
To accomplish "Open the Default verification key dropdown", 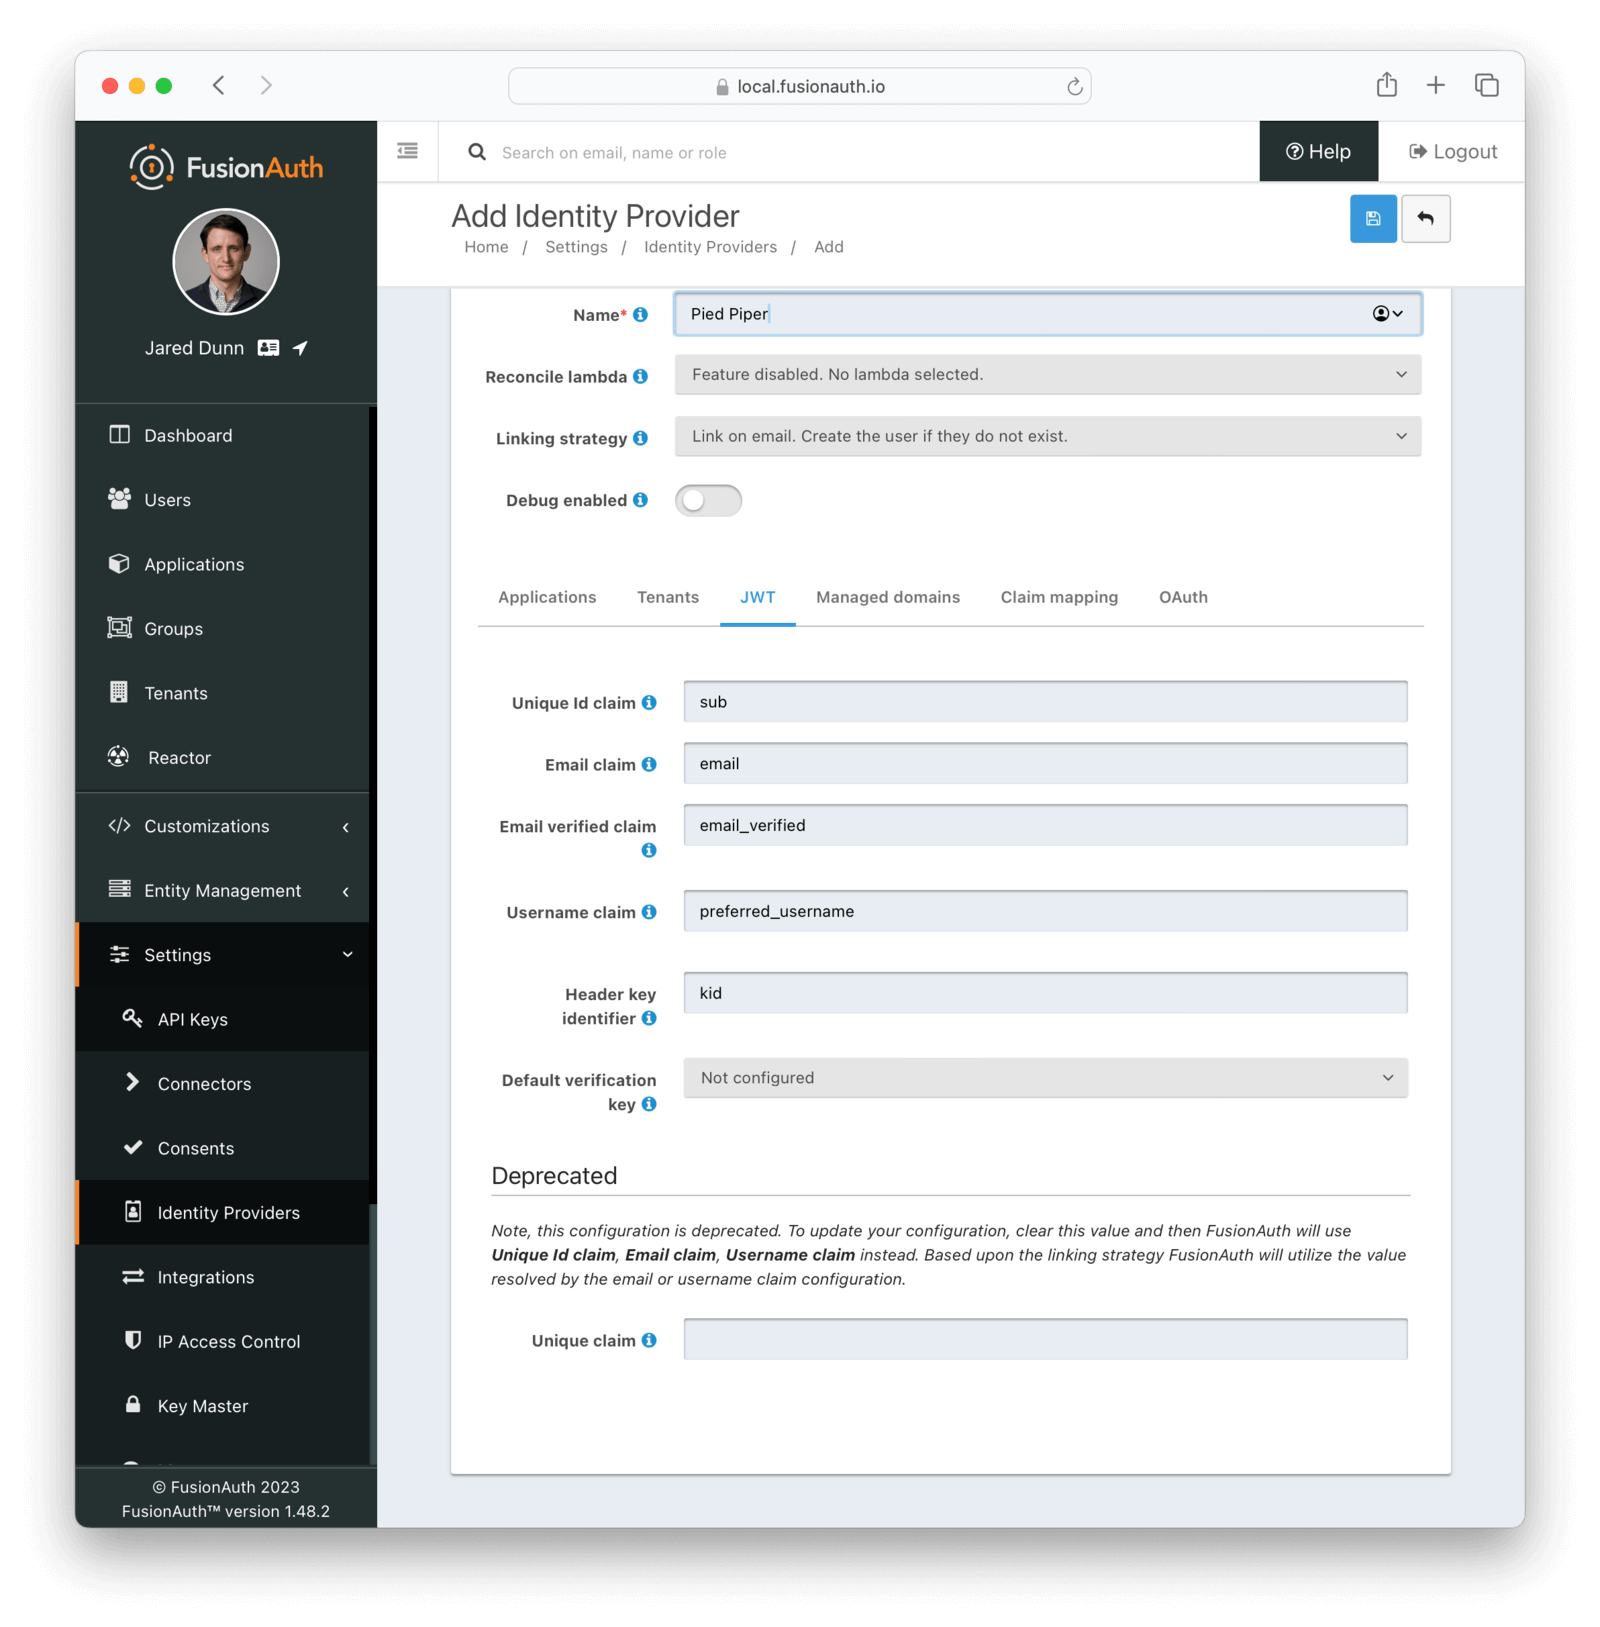I will (1045, 1078).
